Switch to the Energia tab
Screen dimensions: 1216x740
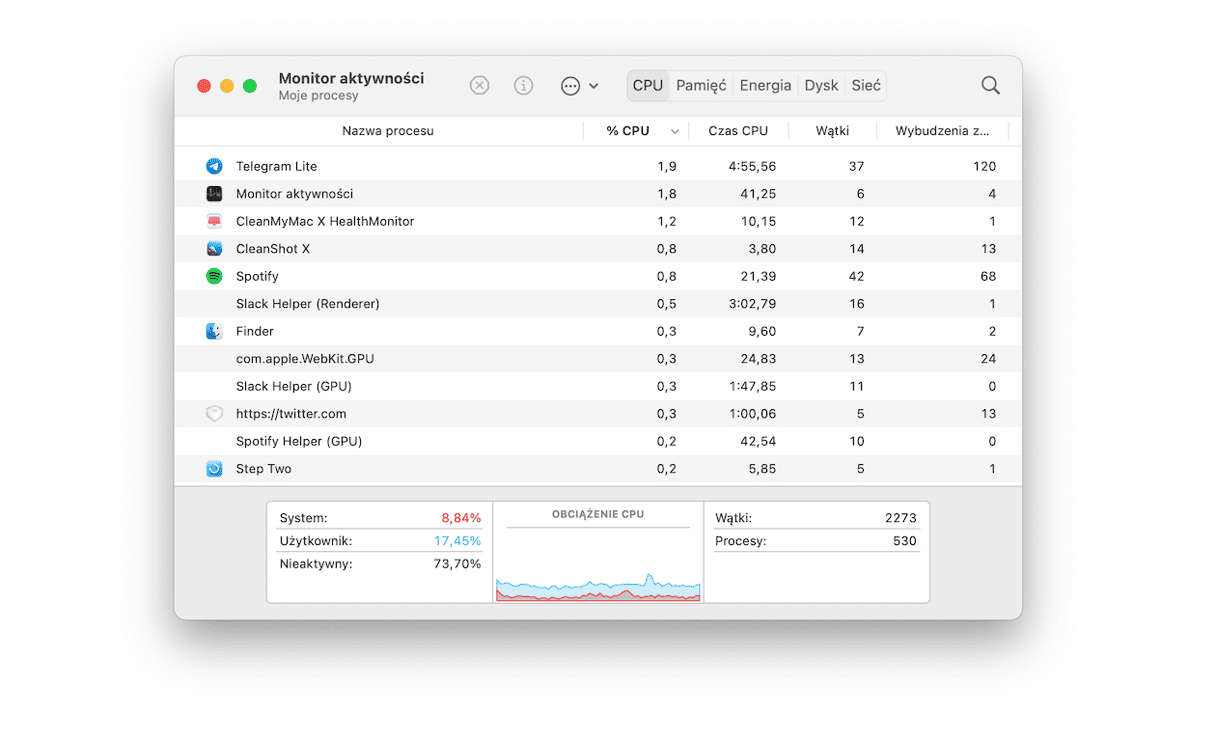pyautogui.click(x=765, y=86)
